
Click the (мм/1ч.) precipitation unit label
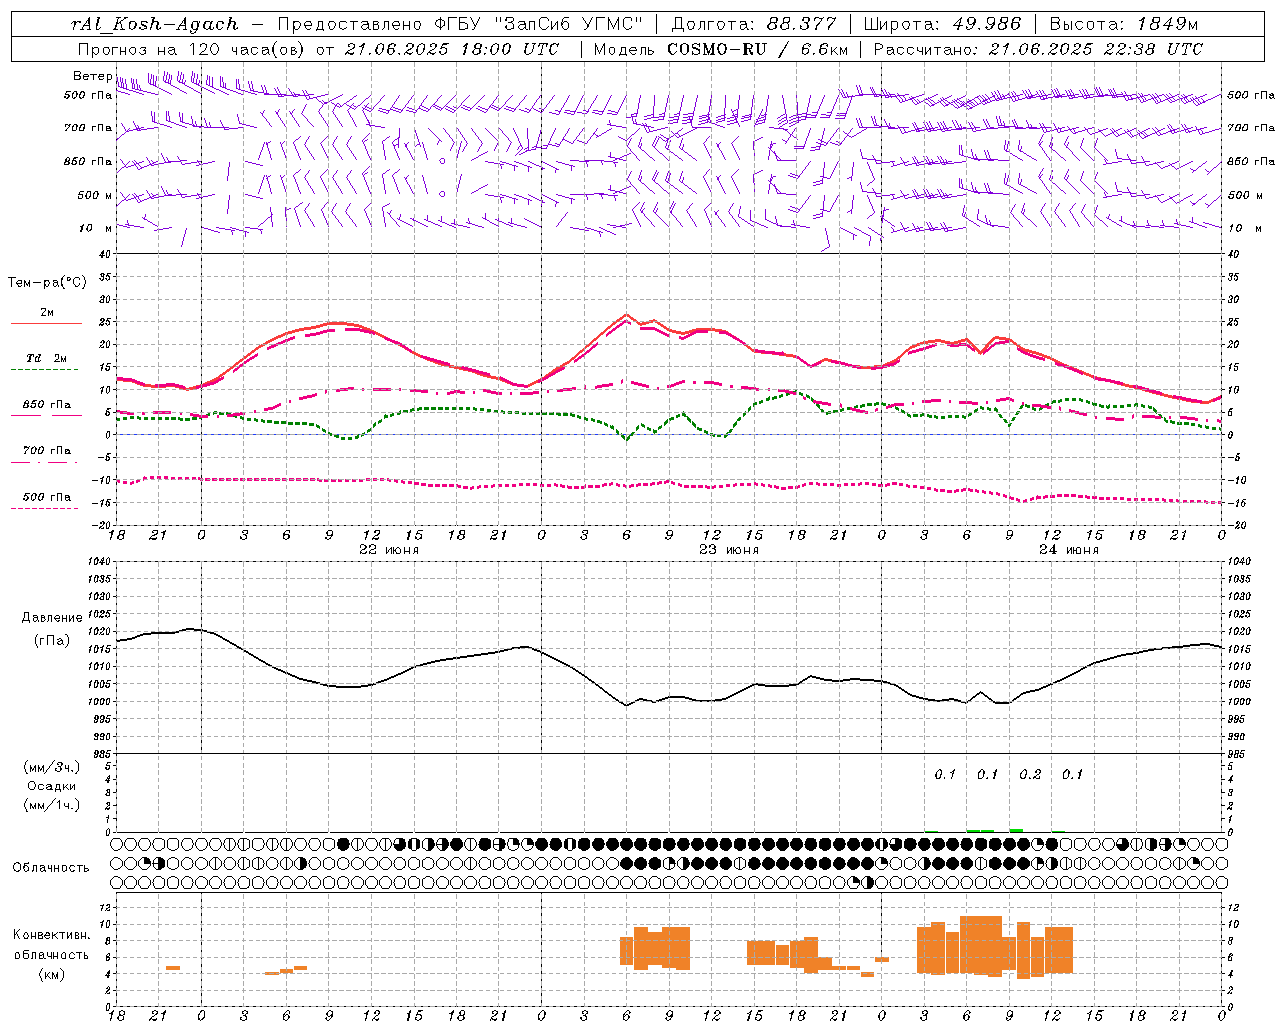[x=52, y=804]
